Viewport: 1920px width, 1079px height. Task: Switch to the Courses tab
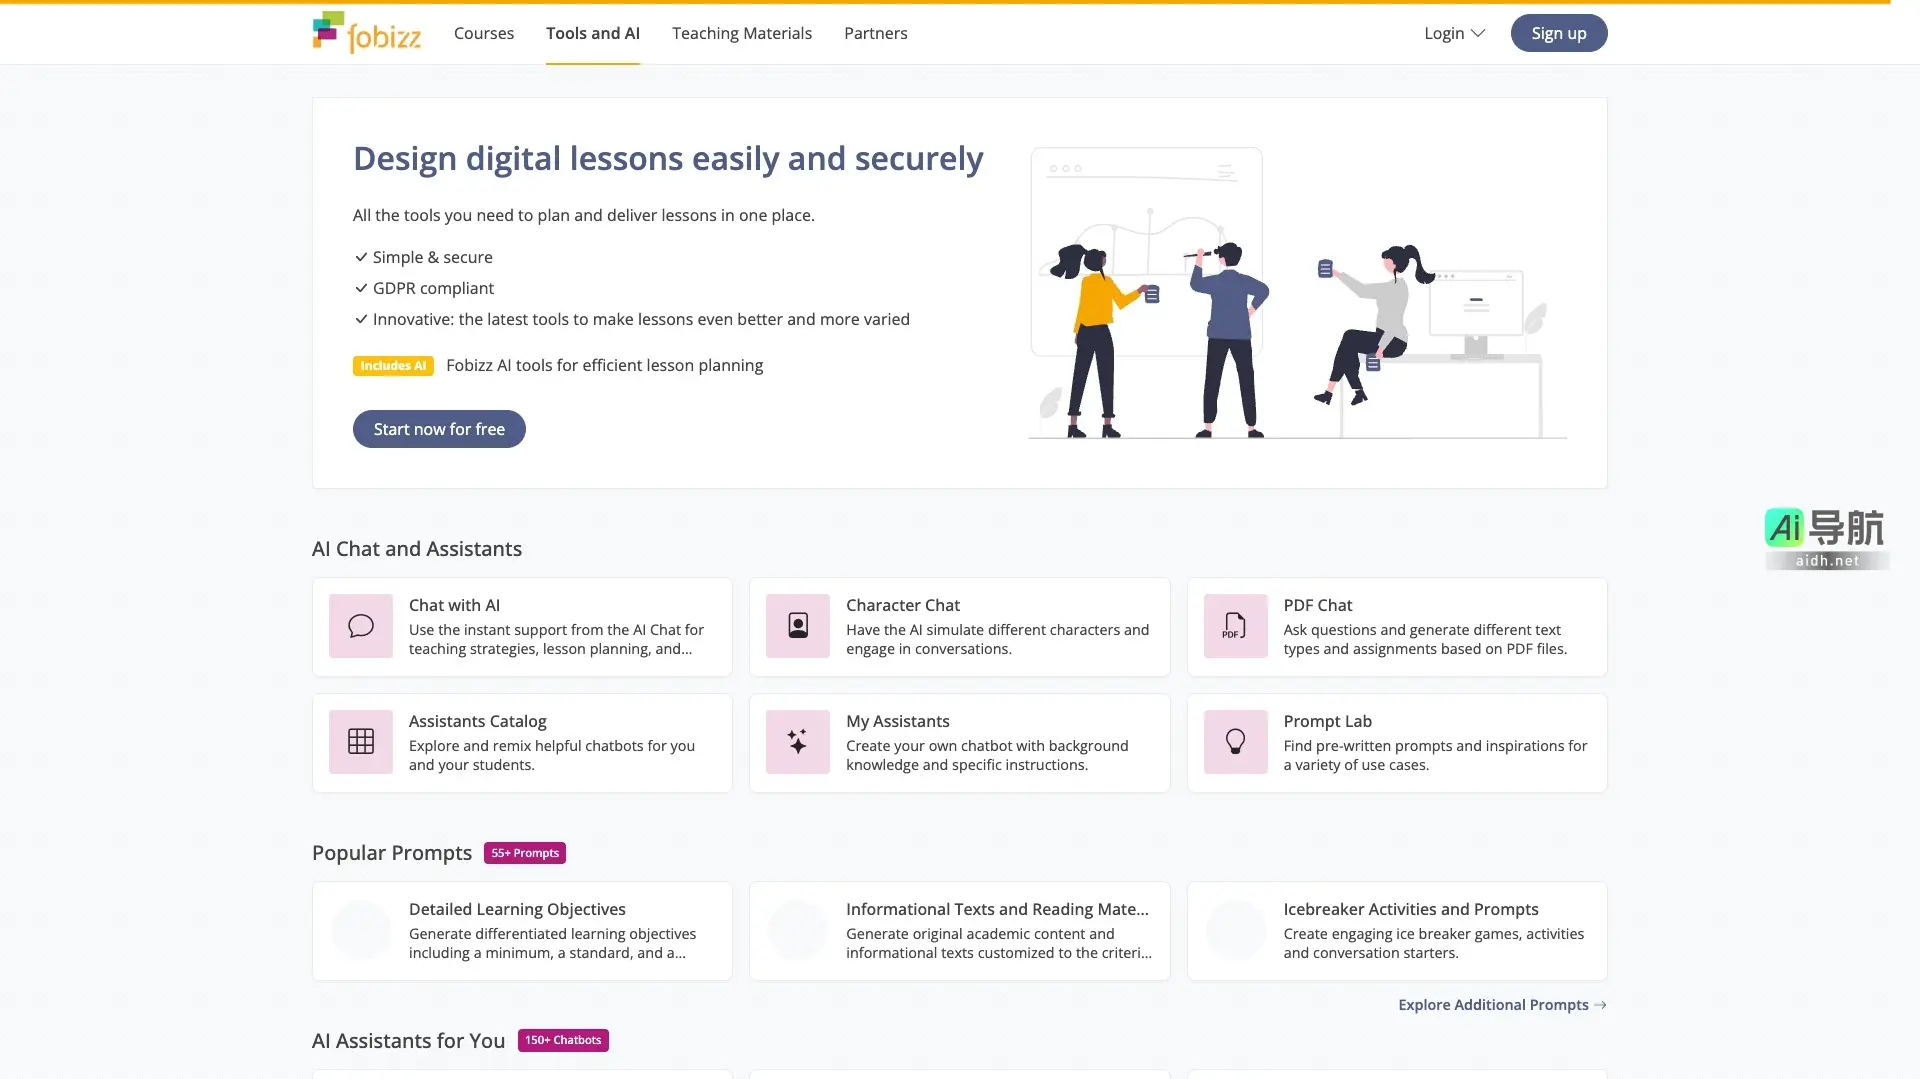pos(483,33)
